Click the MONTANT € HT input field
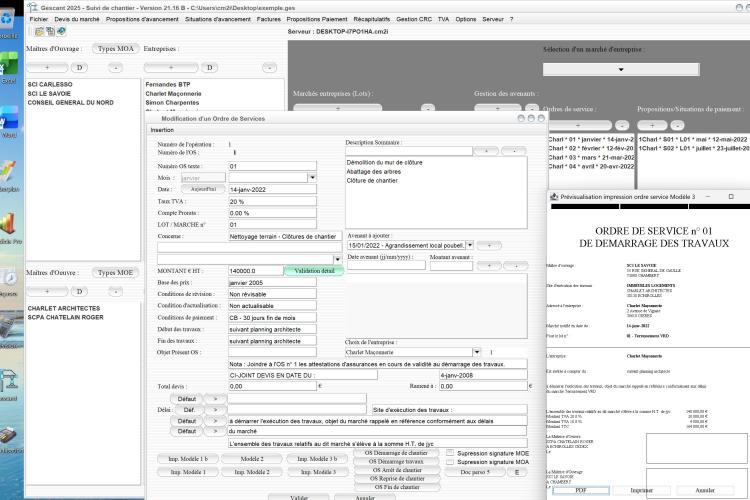 point(255,271)
